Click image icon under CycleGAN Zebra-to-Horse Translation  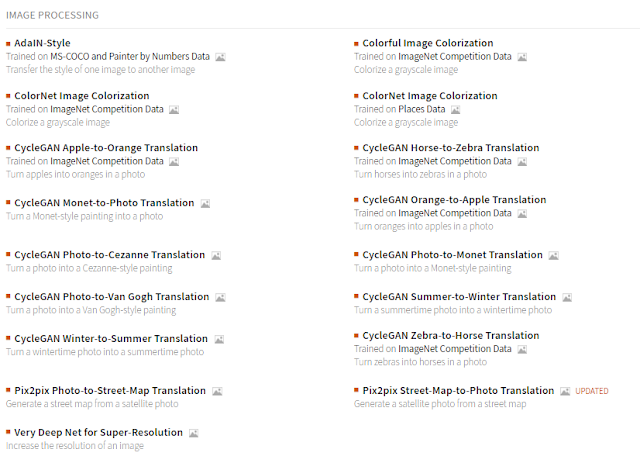click(x=522, y=350)
